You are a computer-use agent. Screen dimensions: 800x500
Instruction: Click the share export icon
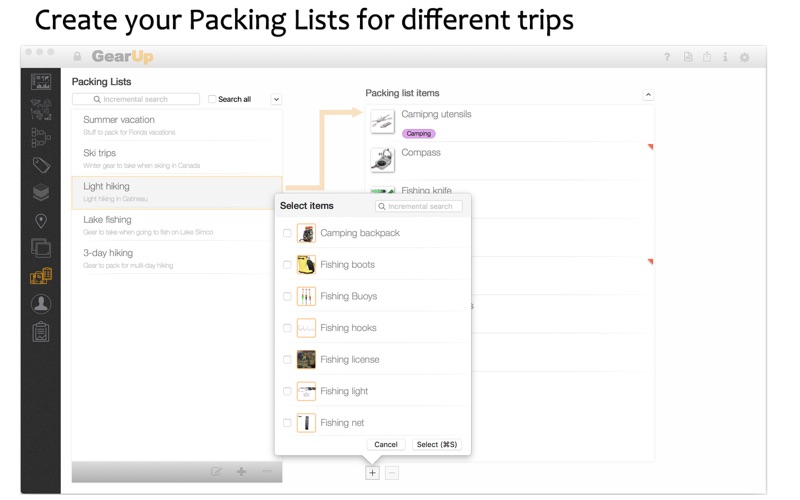[x=707, y=57]
